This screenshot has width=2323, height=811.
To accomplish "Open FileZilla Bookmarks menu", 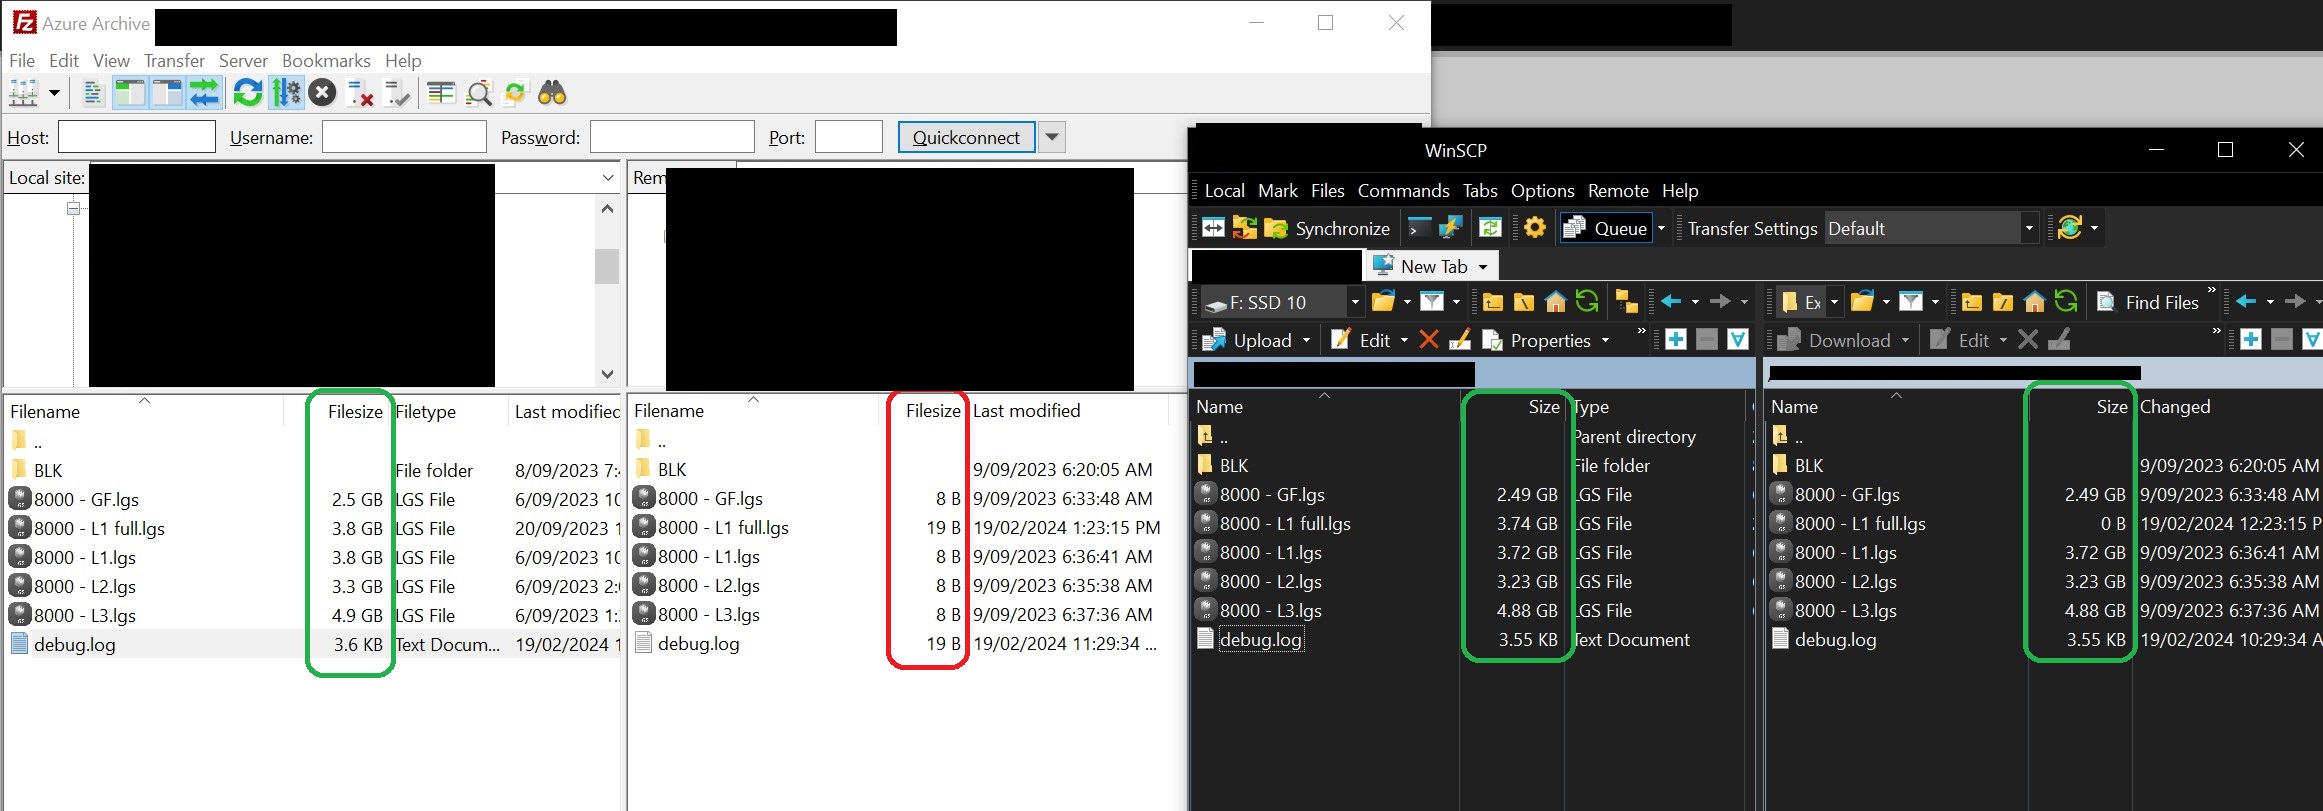I will click(326, 60).
